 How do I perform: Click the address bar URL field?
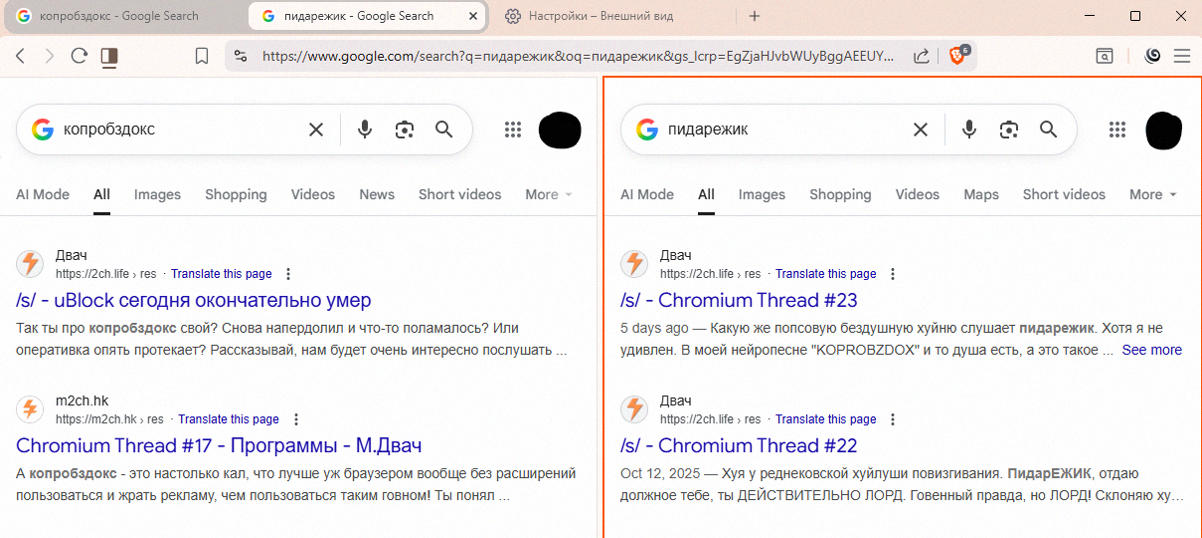coord(578,57)
